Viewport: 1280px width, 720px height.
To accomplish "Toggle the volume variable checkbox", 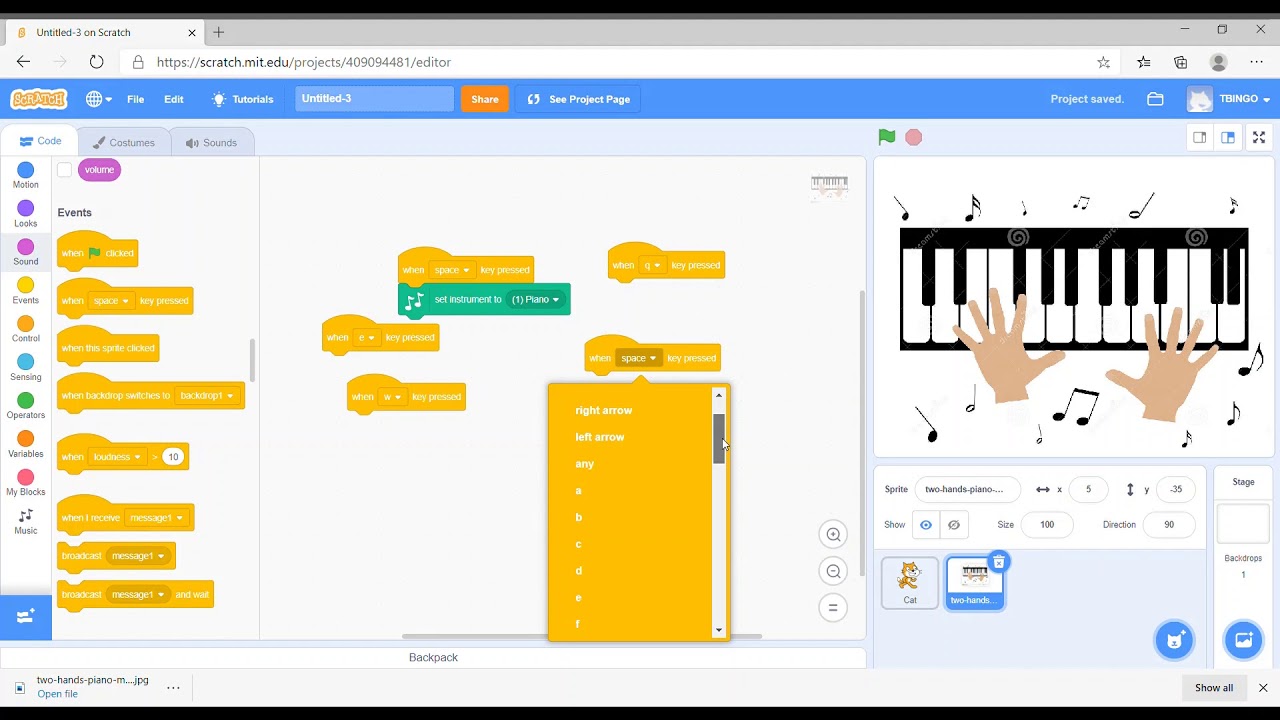I will pos(64,170).
